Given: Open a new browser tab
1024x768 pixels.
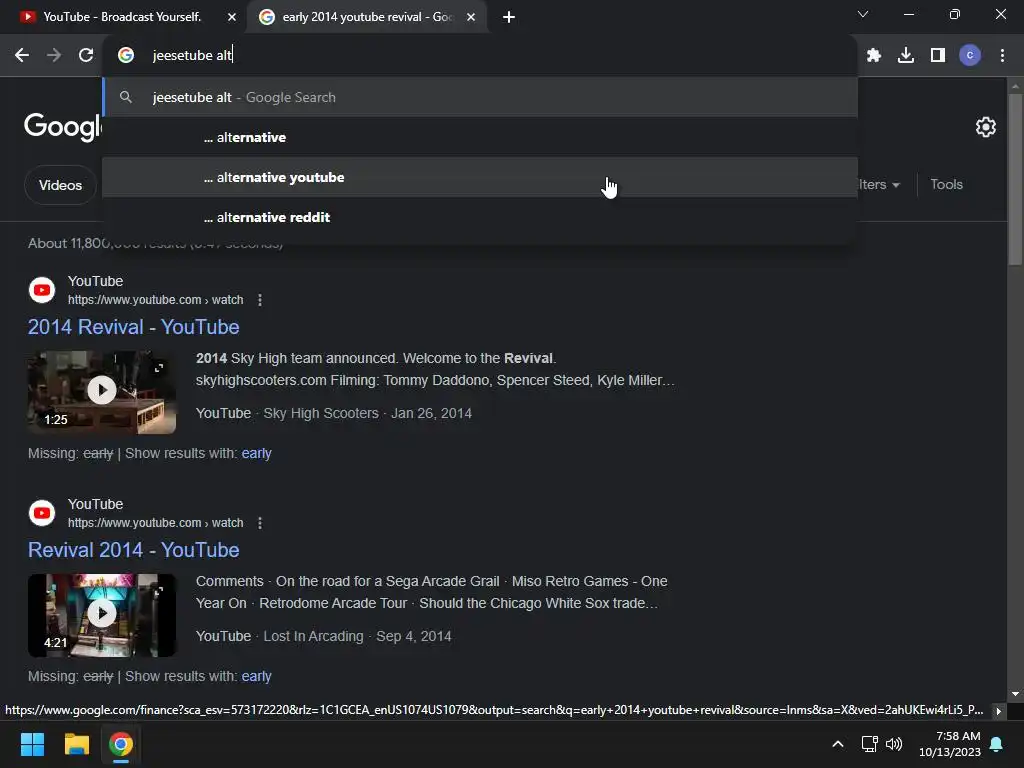Looking at the screenshot, I should point(509,17).
